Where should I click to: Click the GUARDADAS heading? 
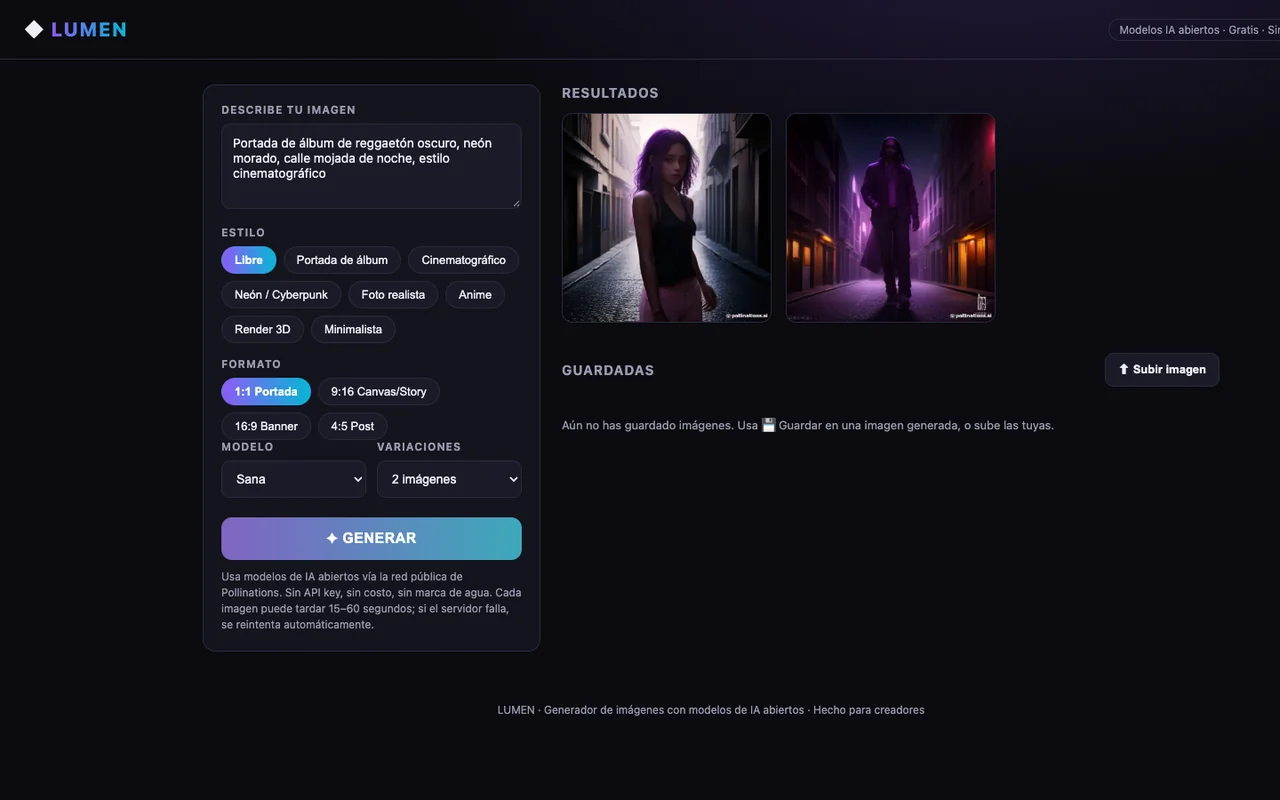click(x=608, y=370)
